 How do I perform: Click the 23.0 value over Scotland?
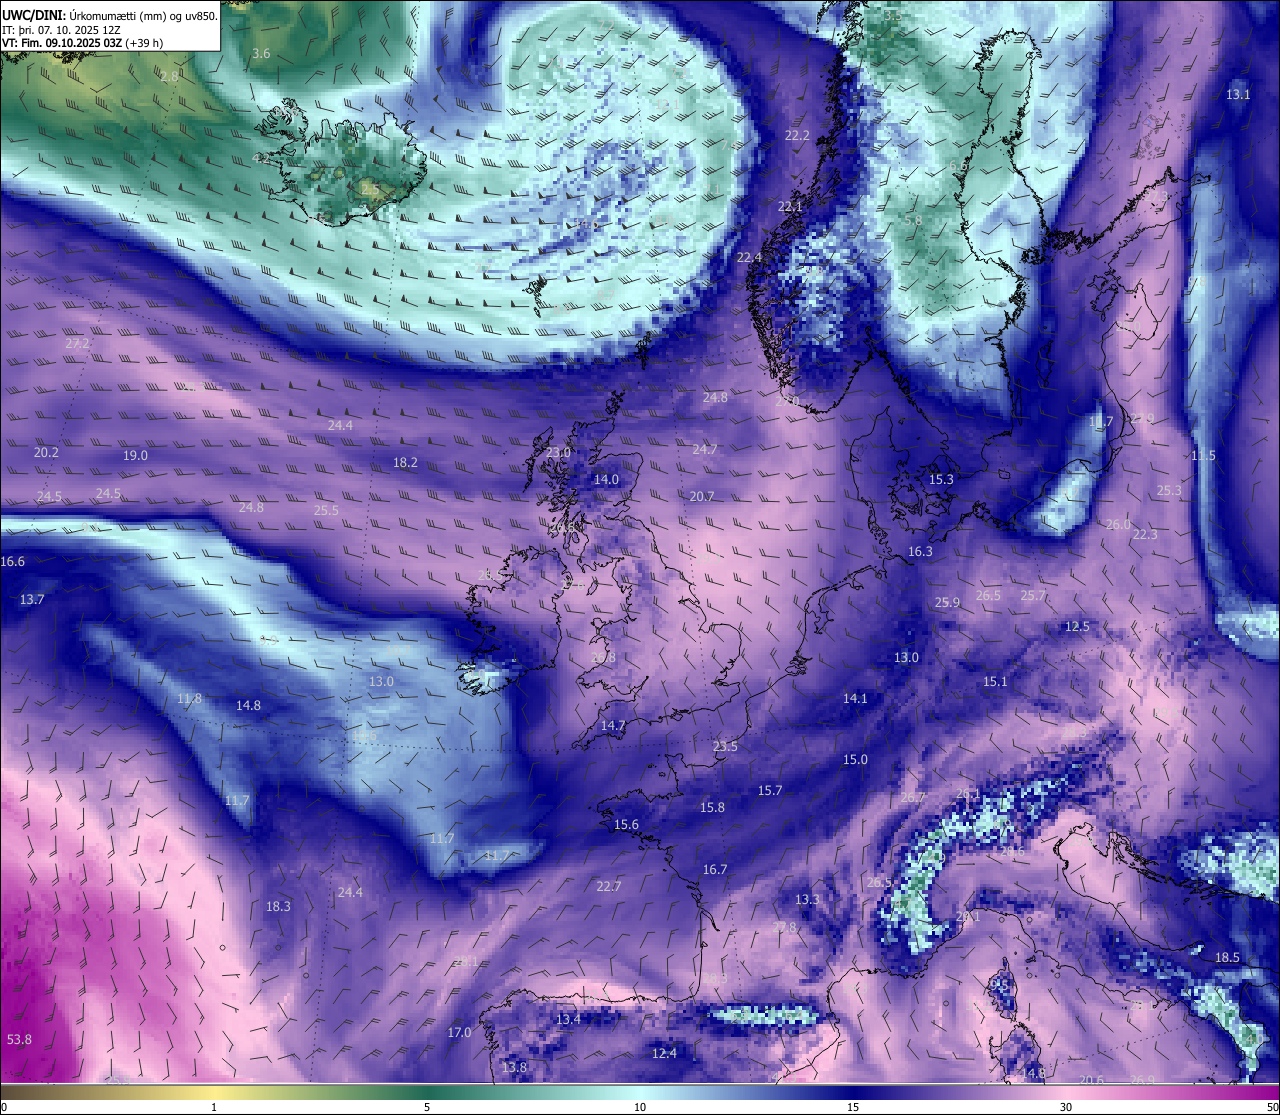pyautogui.click(x=558, y=452)
